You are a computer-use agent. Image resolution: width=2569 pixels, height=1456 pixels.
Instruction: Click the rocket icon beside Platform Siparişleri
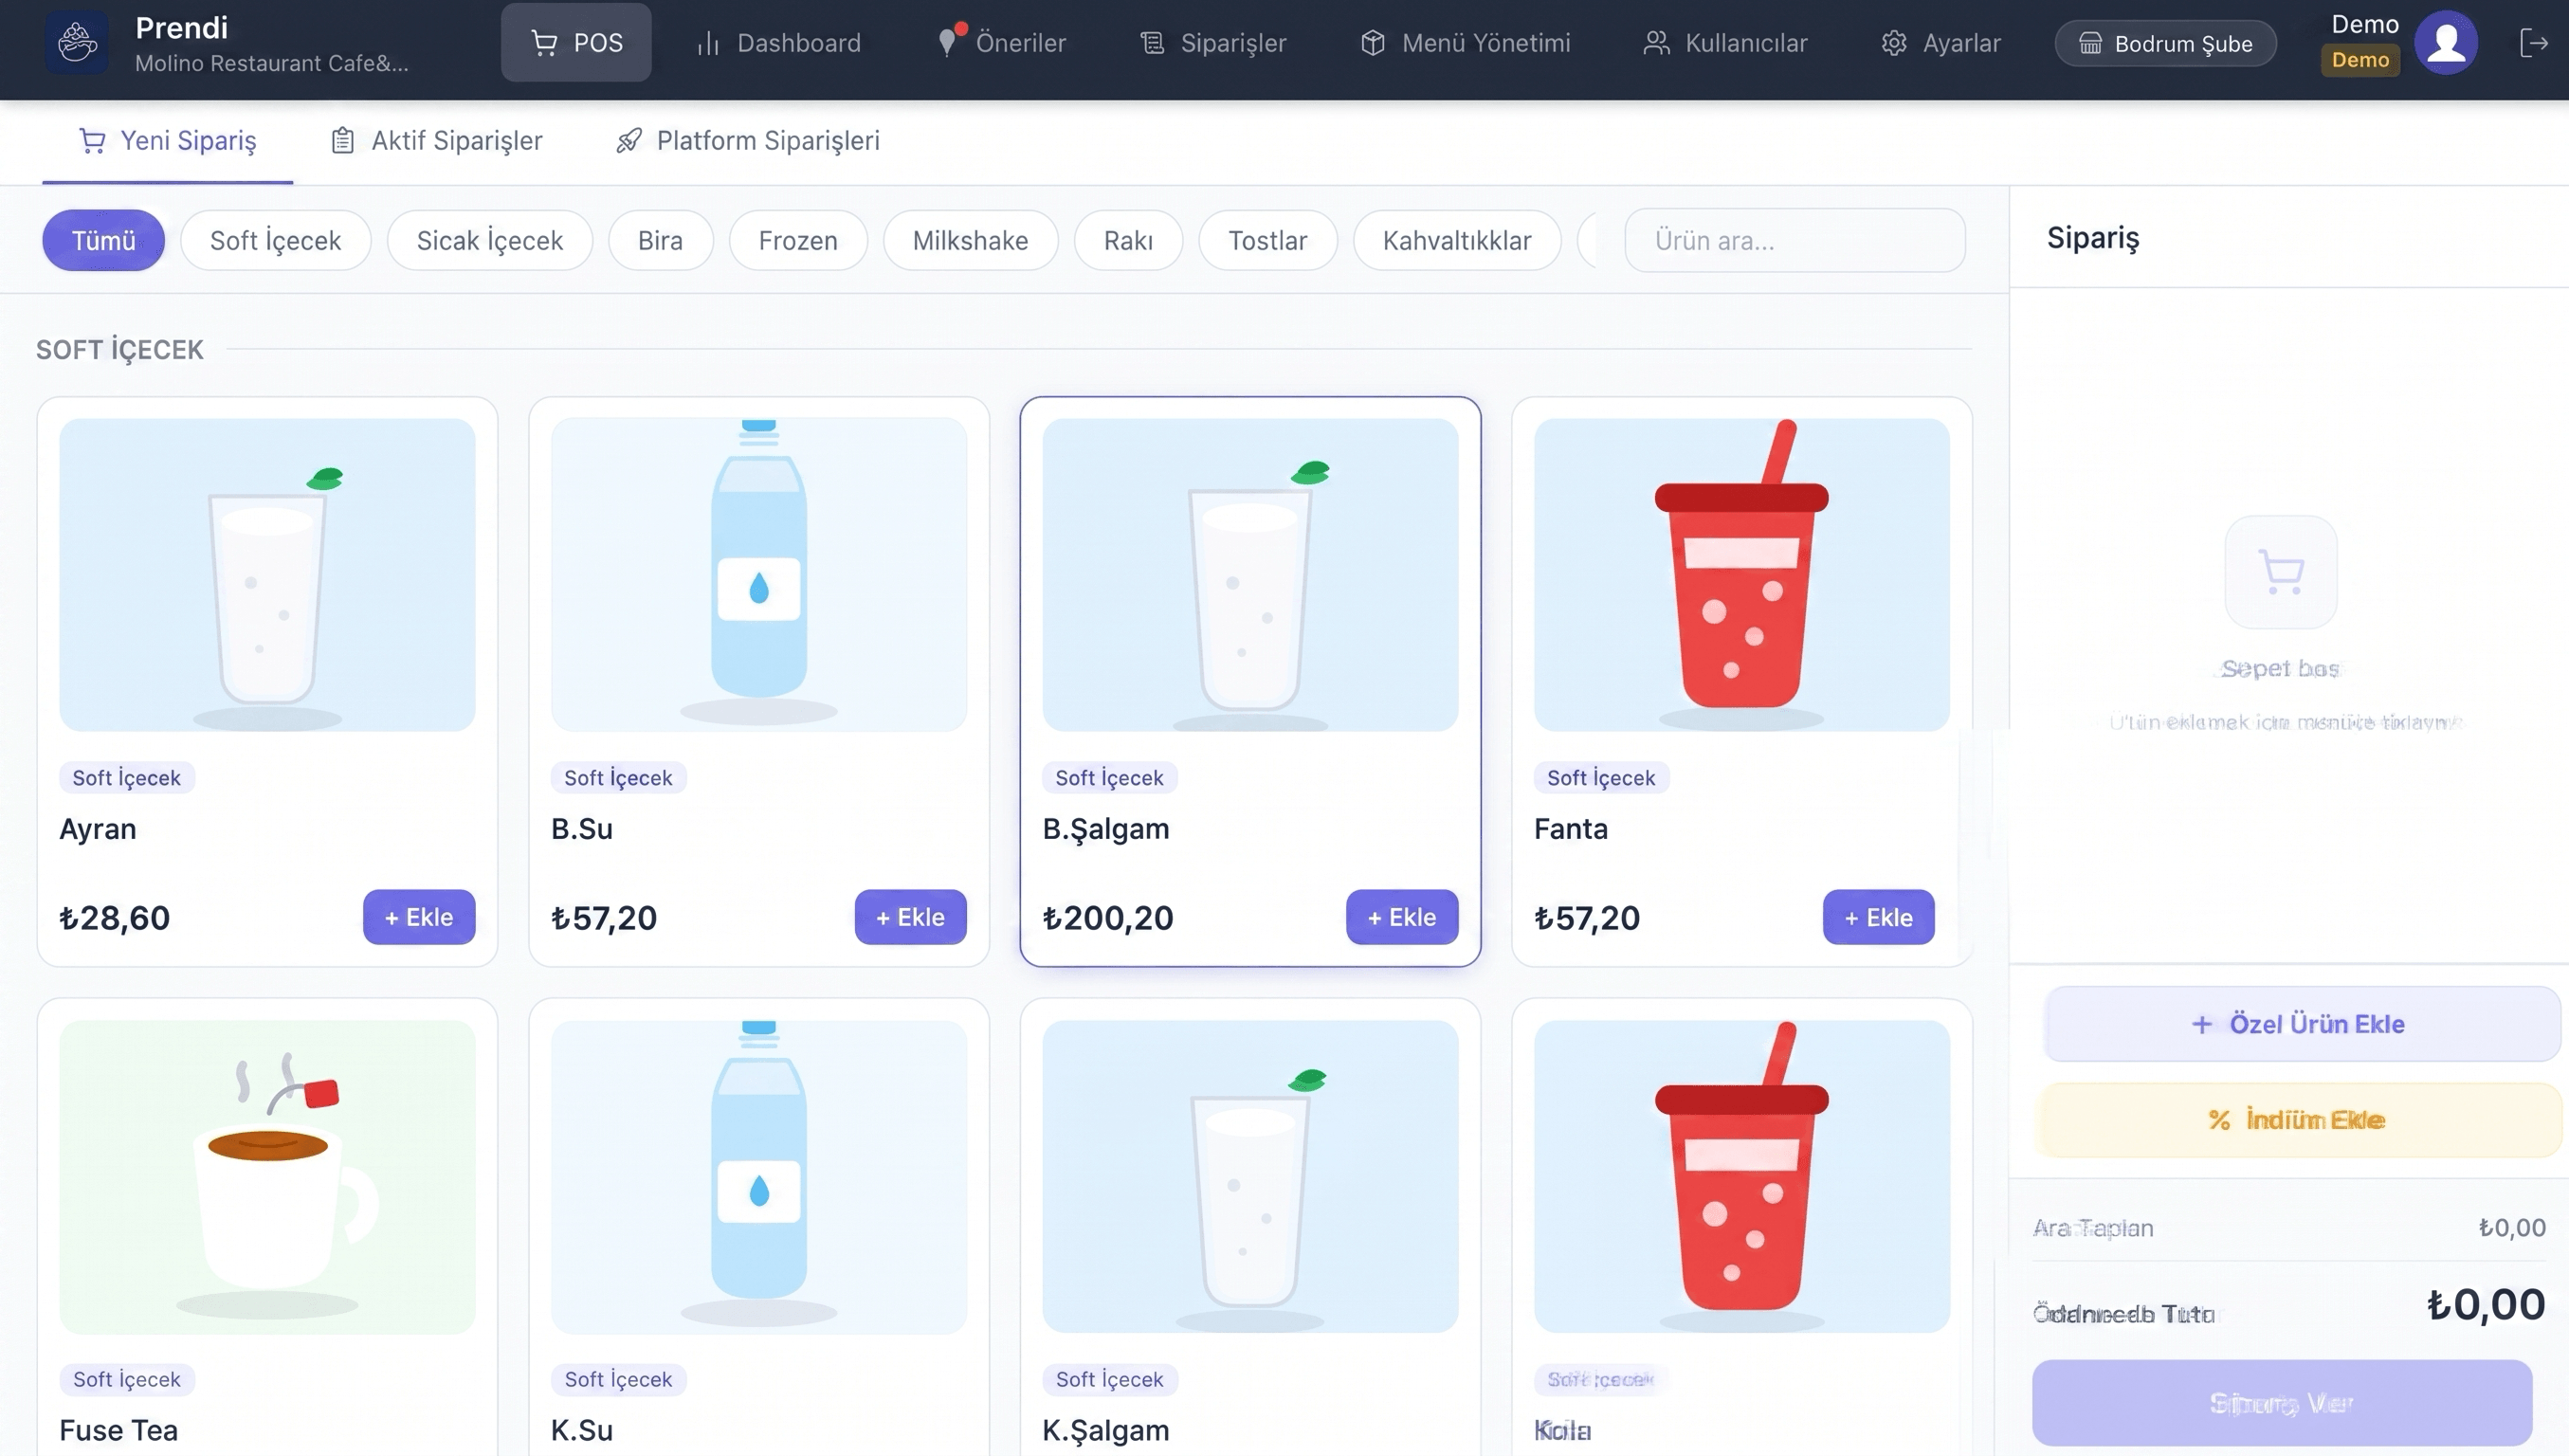coord(629,141)
